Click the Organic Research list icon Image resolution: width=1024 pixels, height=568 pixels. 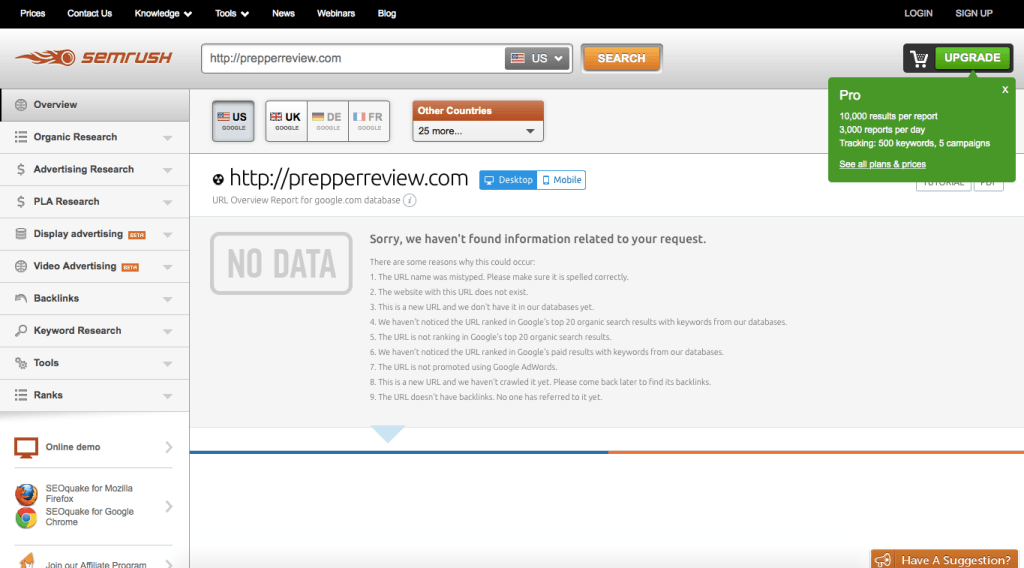(21, 136)
